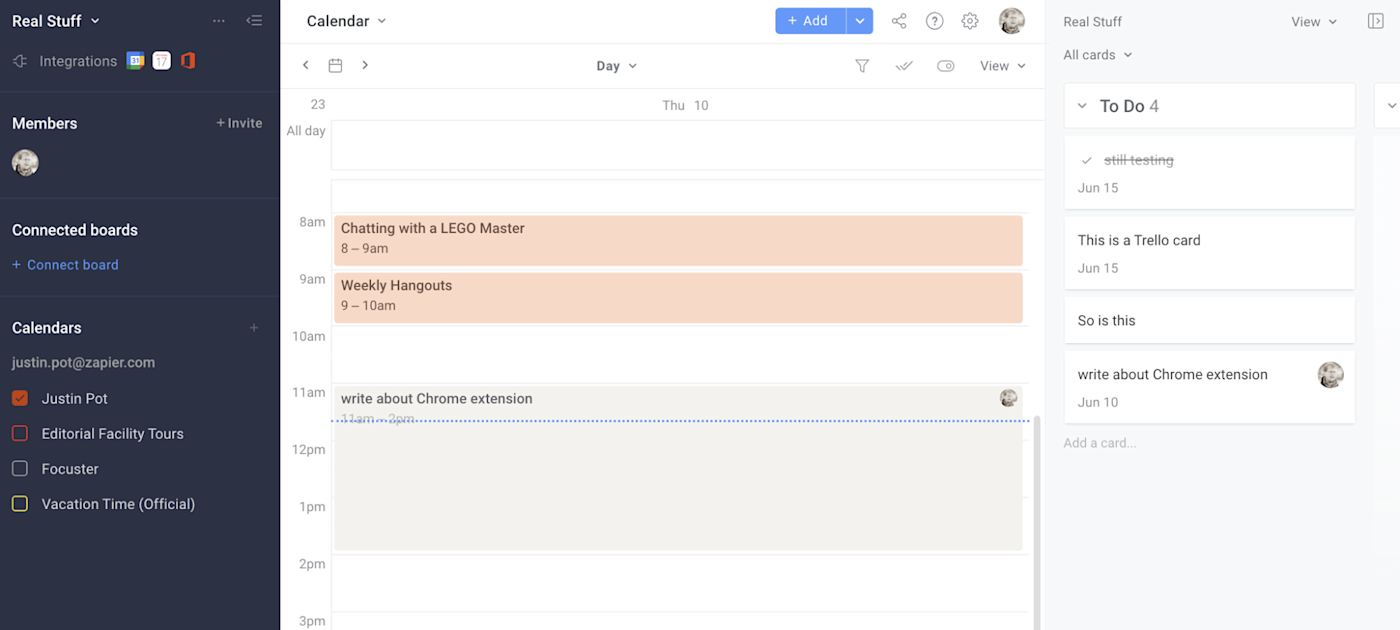
Task: Open the Weekly Hangouts event
Action: [678, 297]
